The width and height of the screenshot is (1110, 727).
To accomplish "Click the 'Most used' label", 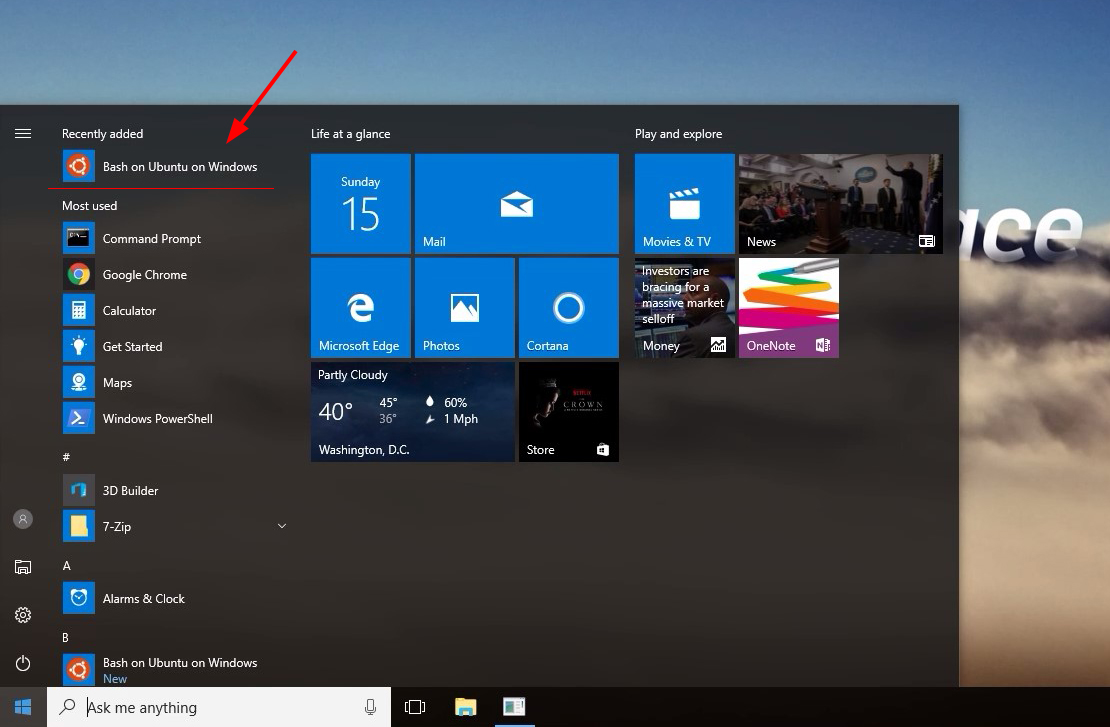I will point(89,206).
